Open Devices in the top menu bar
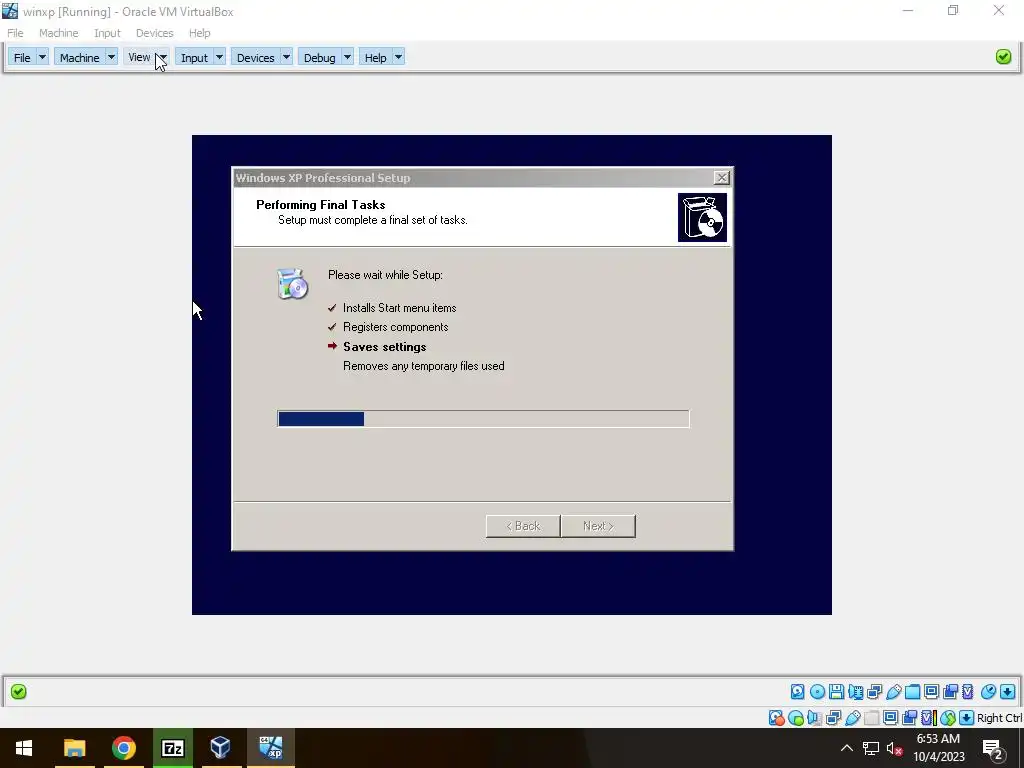This screenshot has height=768, width=1024. click(x=154, y=33)
